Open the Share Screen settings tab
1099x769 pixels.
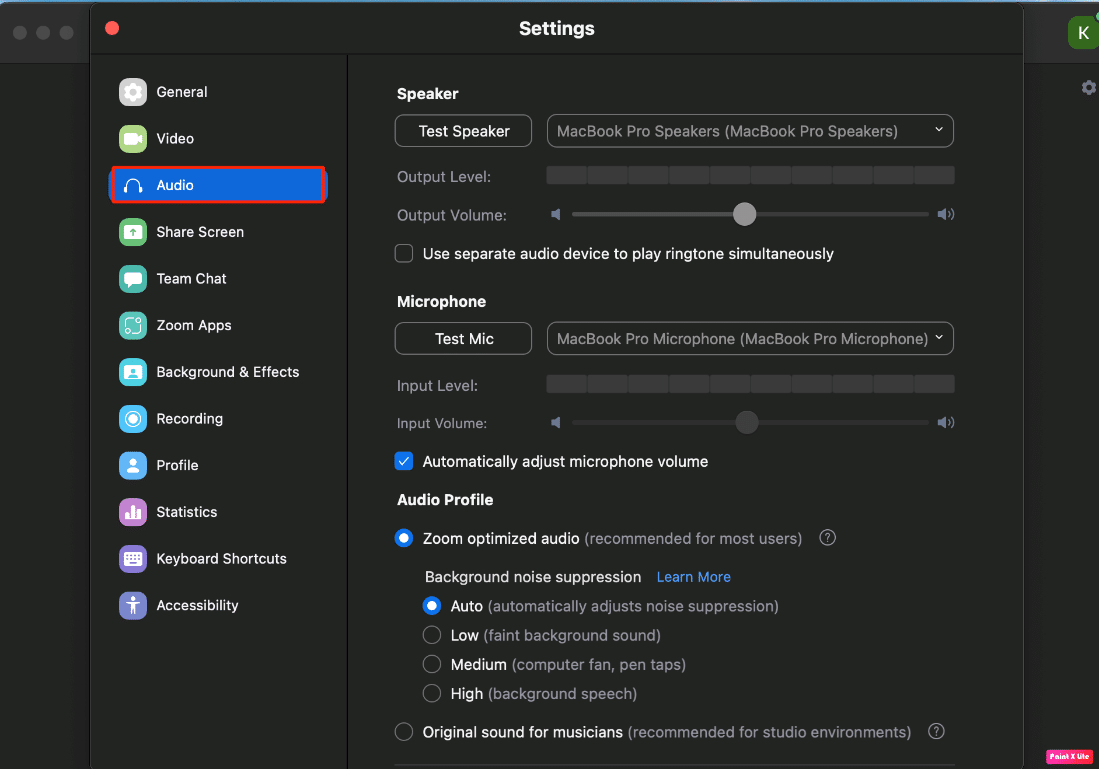(219, 232)
